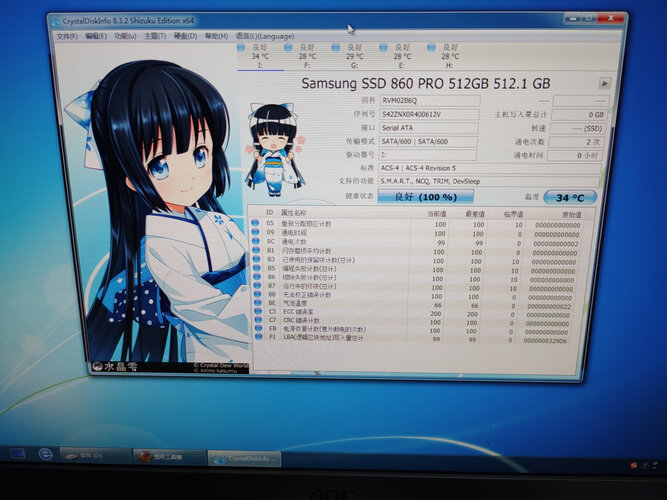The height and width of the screenshot is (500, 667).
Task: Click the ---- (SSD) rotation rate field
Action: click(x=577, y=129)
